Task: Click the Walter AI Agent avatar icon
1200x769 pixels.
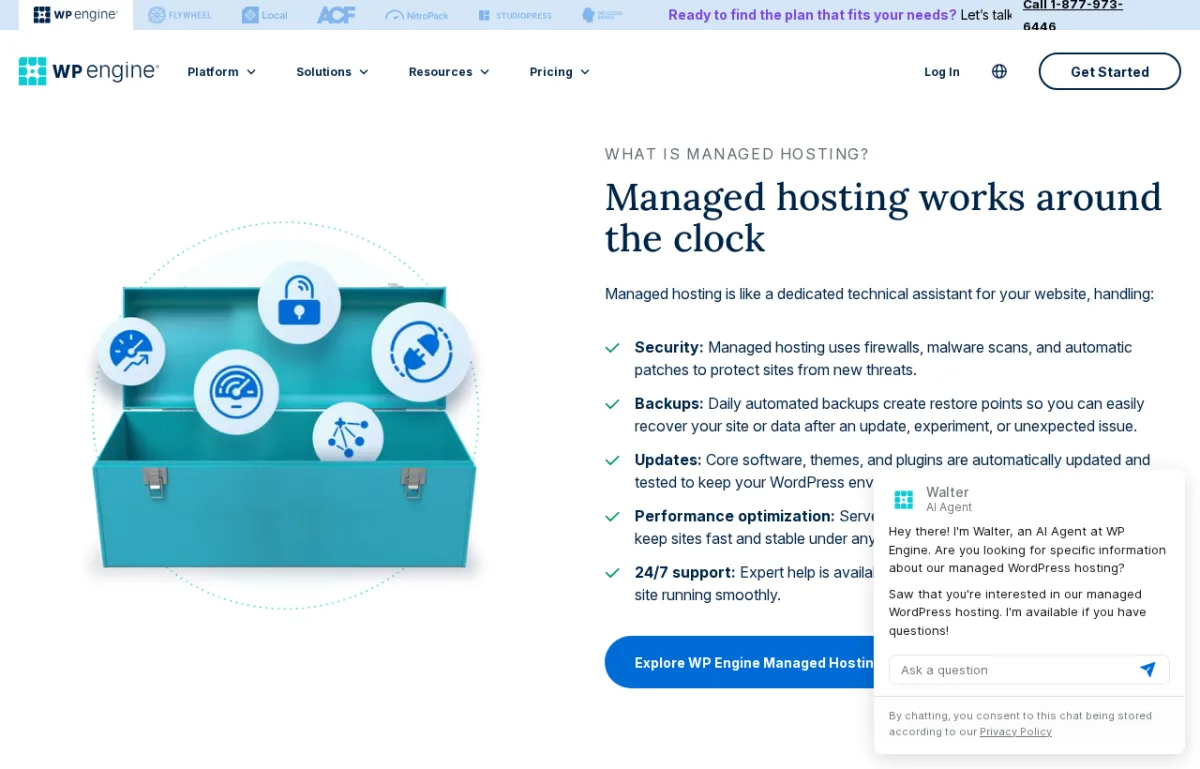Action: tap(904, 499)
